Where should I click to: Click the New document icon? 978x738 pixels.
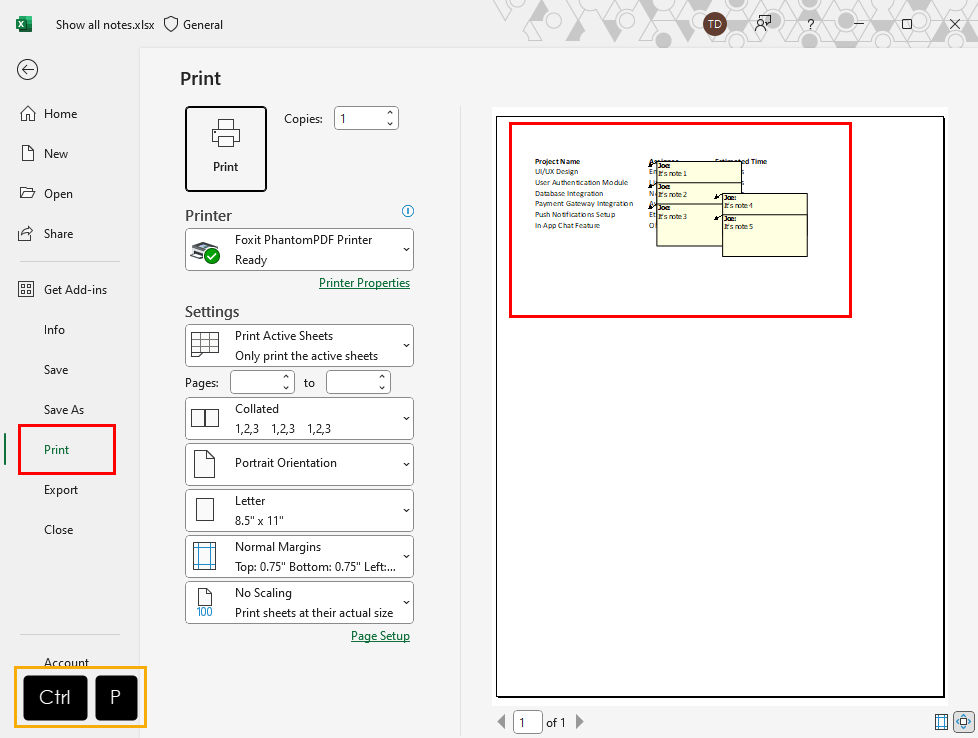[x=27, y=153]
